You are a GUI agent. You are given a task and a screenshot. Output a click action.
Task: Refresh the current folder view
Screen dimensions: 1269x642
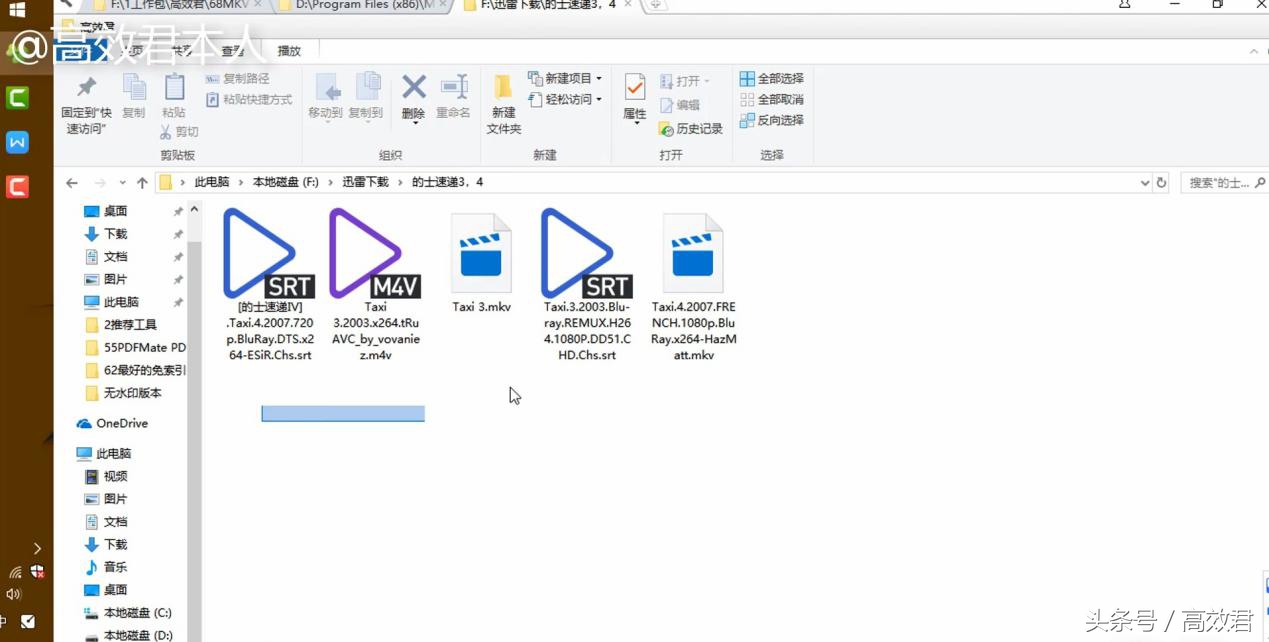(x=1161, y=183)
